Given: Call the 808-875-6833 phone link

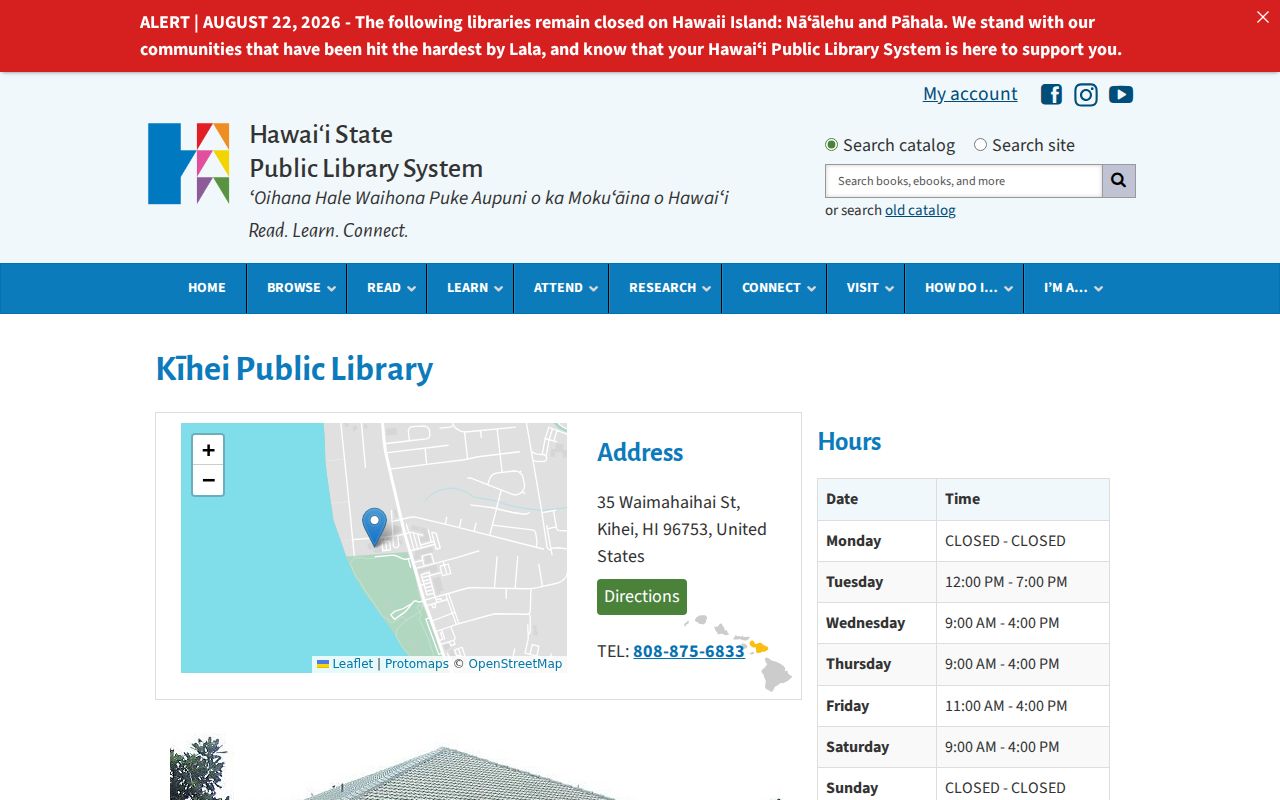Looking at the screenshot, I should point(689,651).
